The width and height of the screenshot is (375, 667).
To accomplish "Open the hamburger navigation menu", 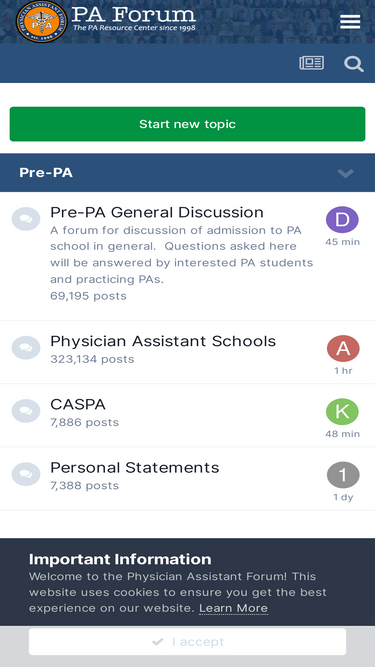I will click(x=350, y=21).
